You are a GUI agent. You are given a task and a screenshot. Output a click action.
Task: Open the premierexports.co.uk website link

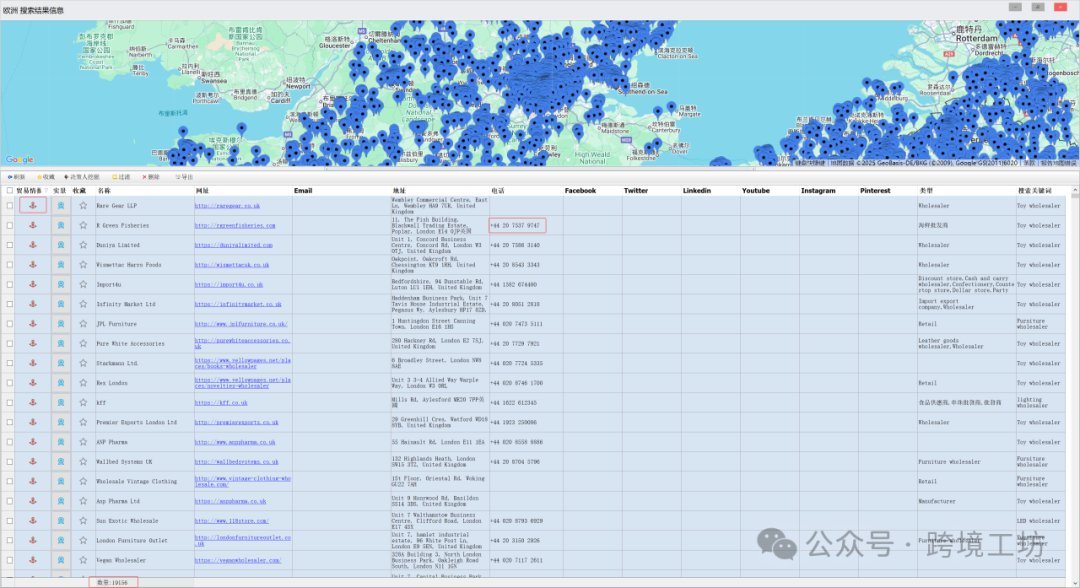point(236,422)
